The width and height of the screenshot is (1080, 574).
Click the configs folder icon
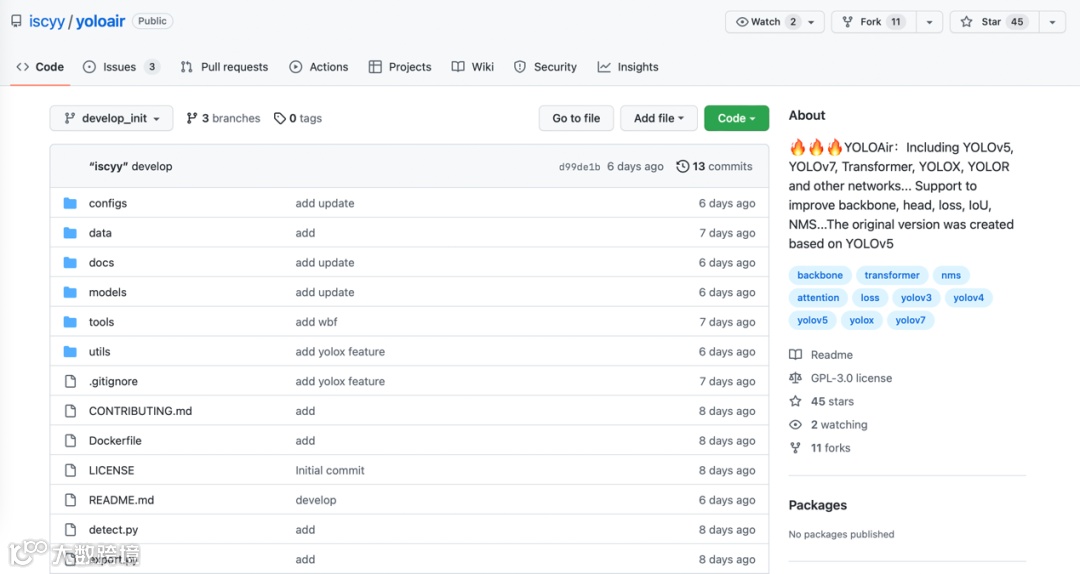pyautogui.click(x=70, y=203)
